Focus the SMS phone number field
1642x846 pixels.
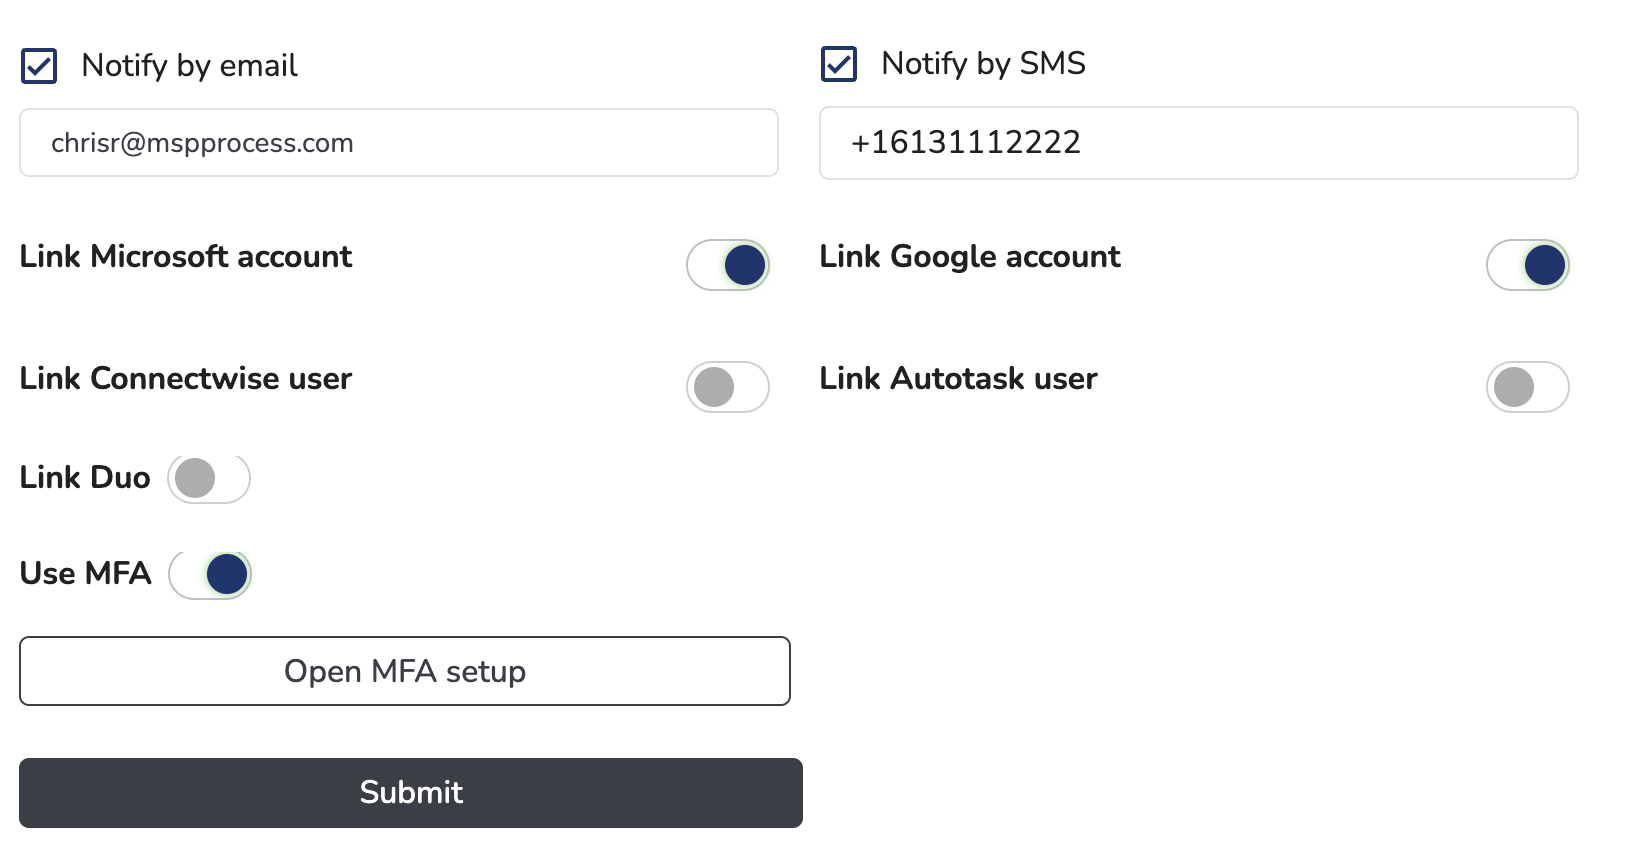tap(1199, 143)
